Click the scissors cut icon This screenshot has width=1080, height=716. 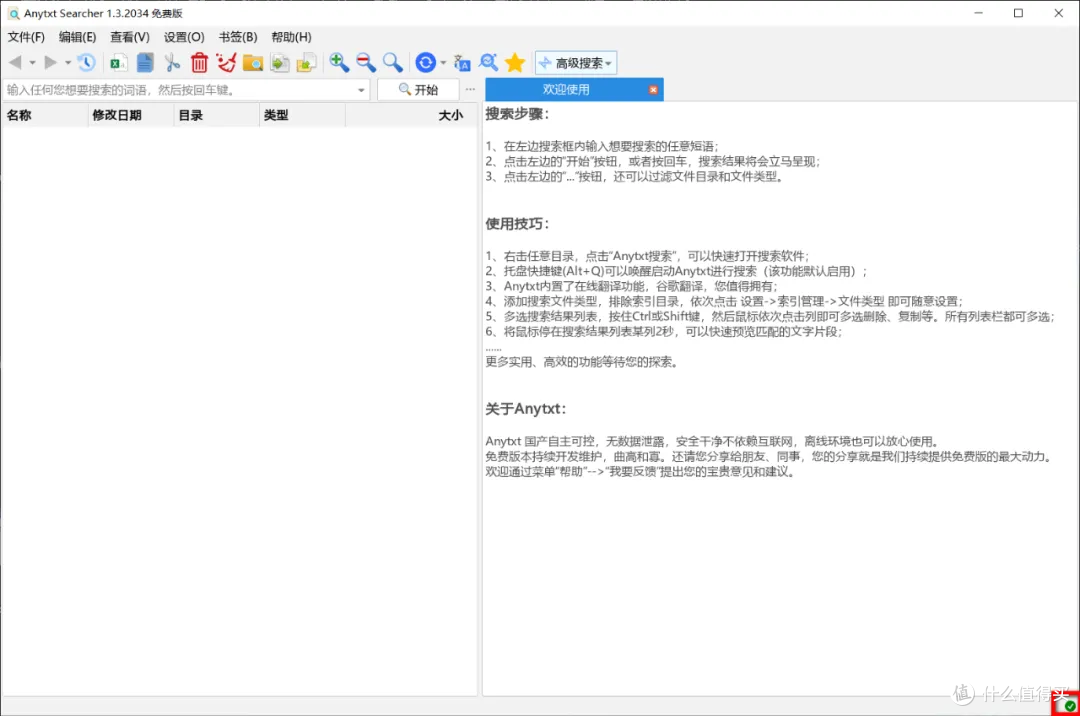pyautogui.click(x=172, y=63)
